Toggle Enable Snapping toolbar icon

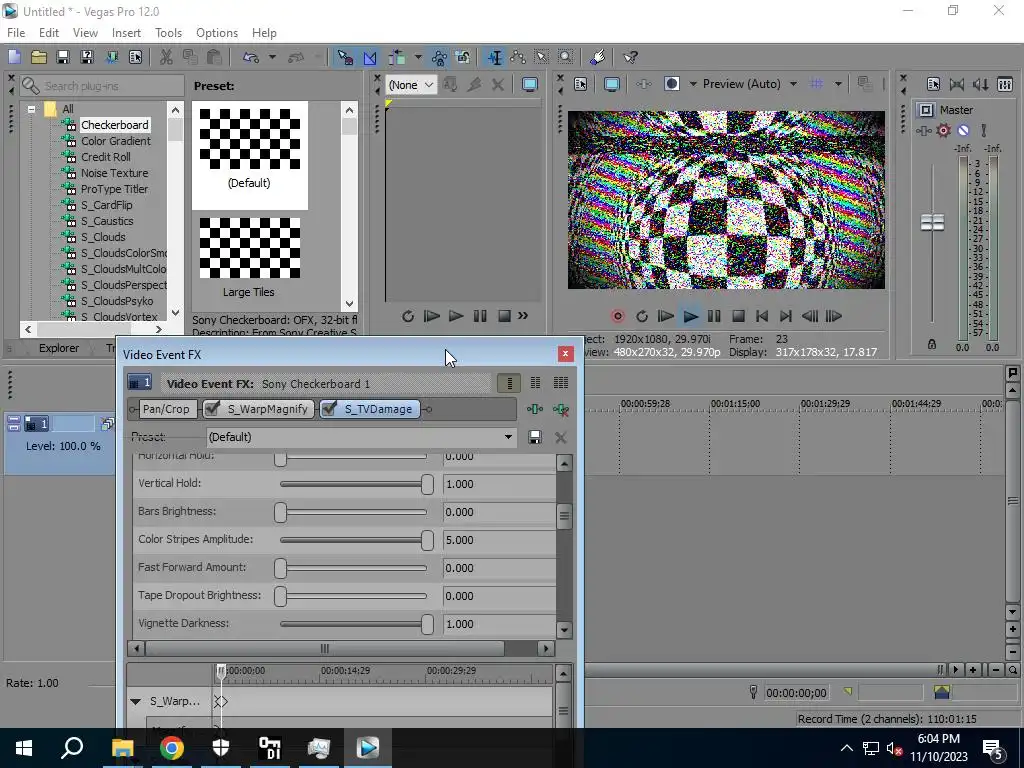click(x=345, y=57)
